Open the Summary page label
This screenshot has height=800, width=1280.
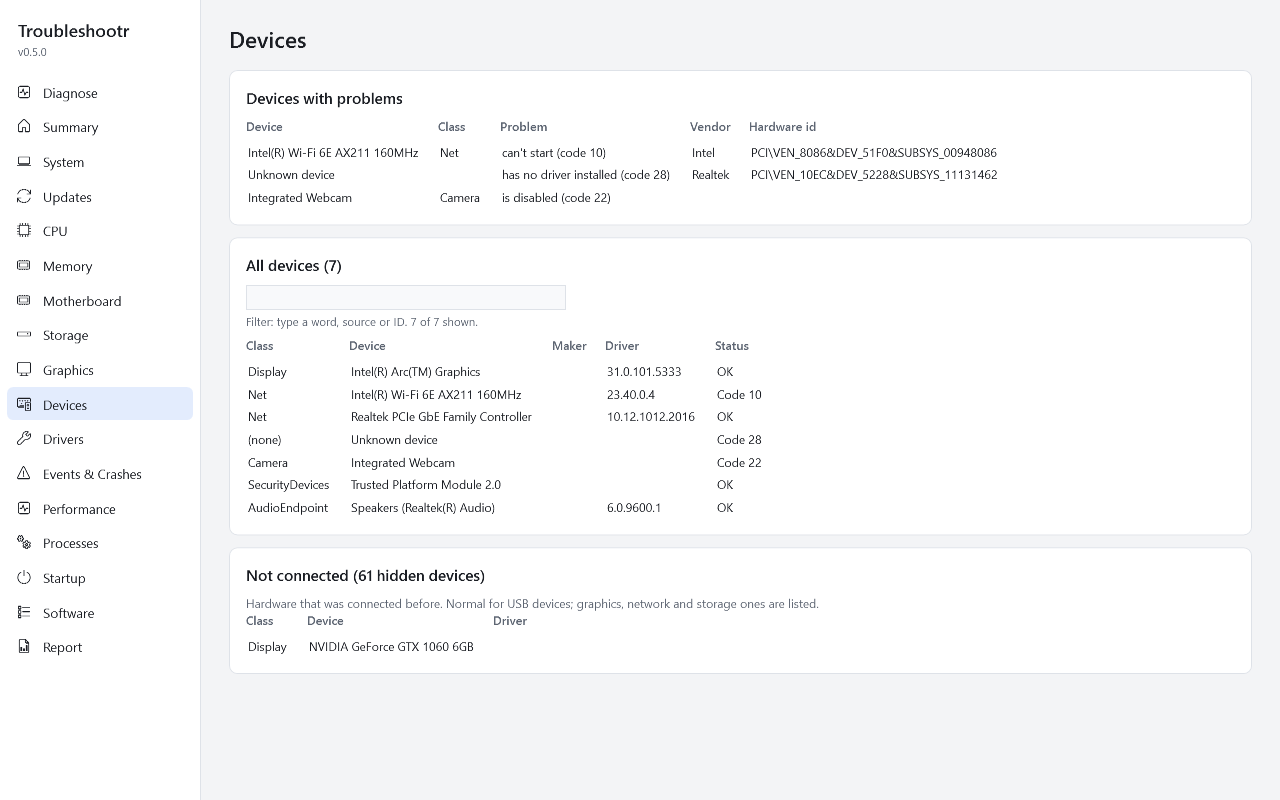tap(70, 128)
